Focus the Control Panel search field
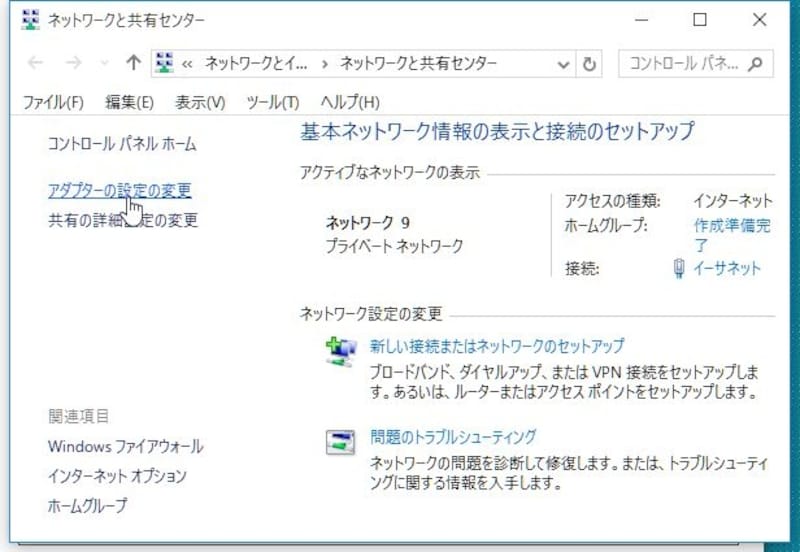 [695, 64]
